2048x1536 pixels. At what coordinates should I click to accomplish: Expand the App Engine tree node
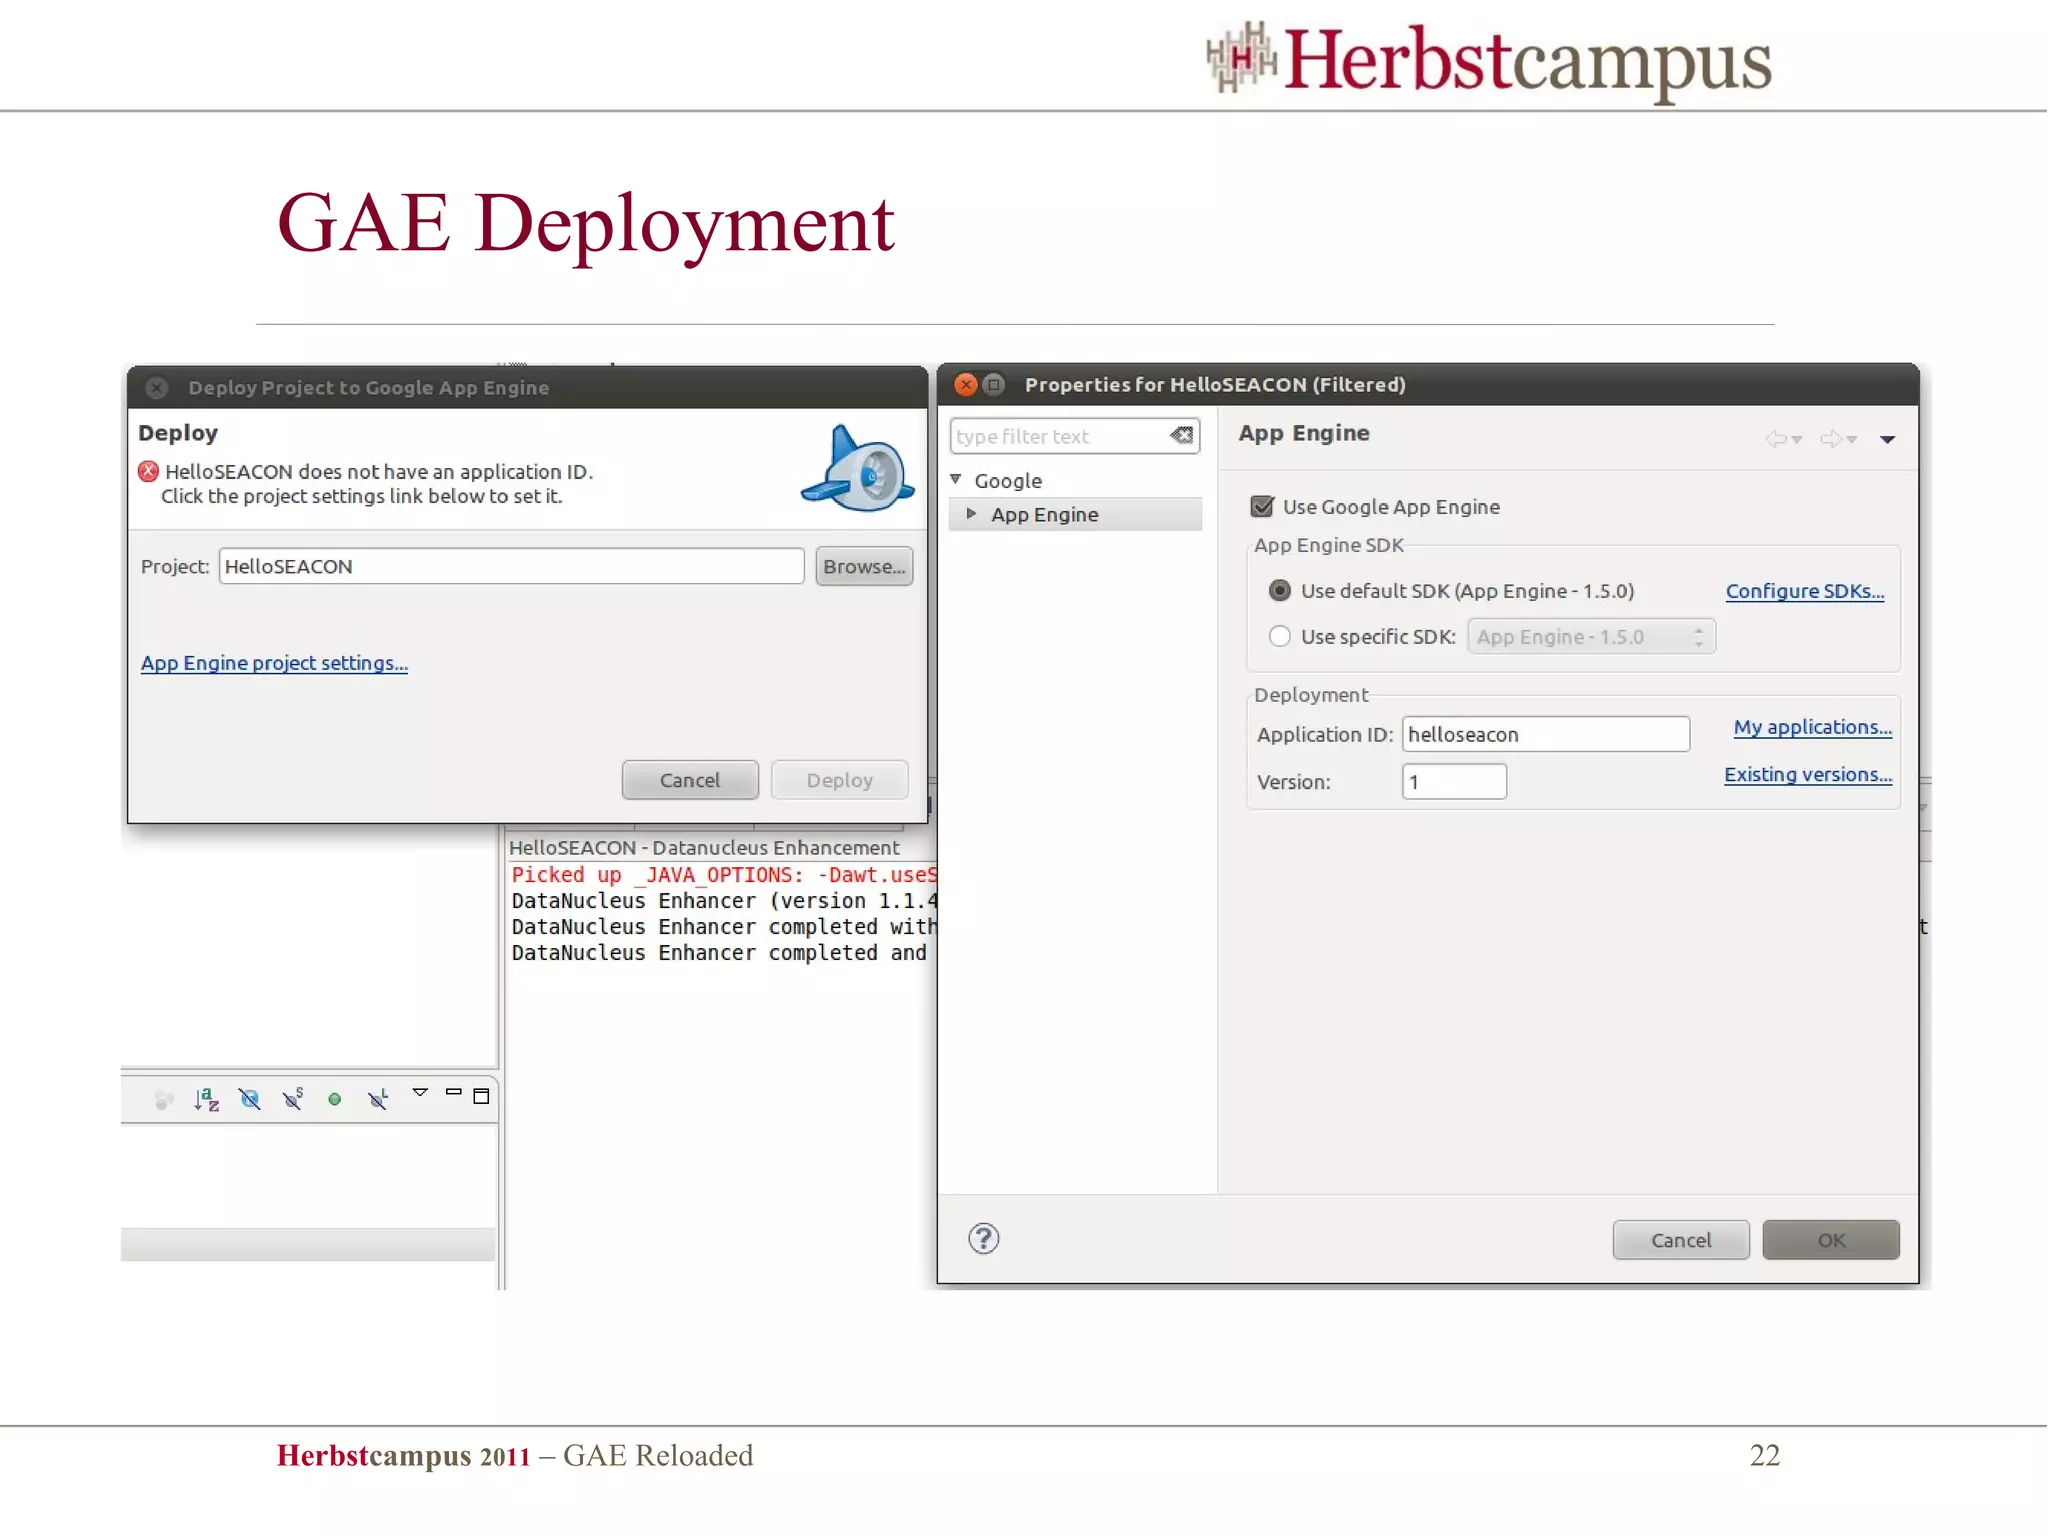pyautogui.click(x=971, y=514)
